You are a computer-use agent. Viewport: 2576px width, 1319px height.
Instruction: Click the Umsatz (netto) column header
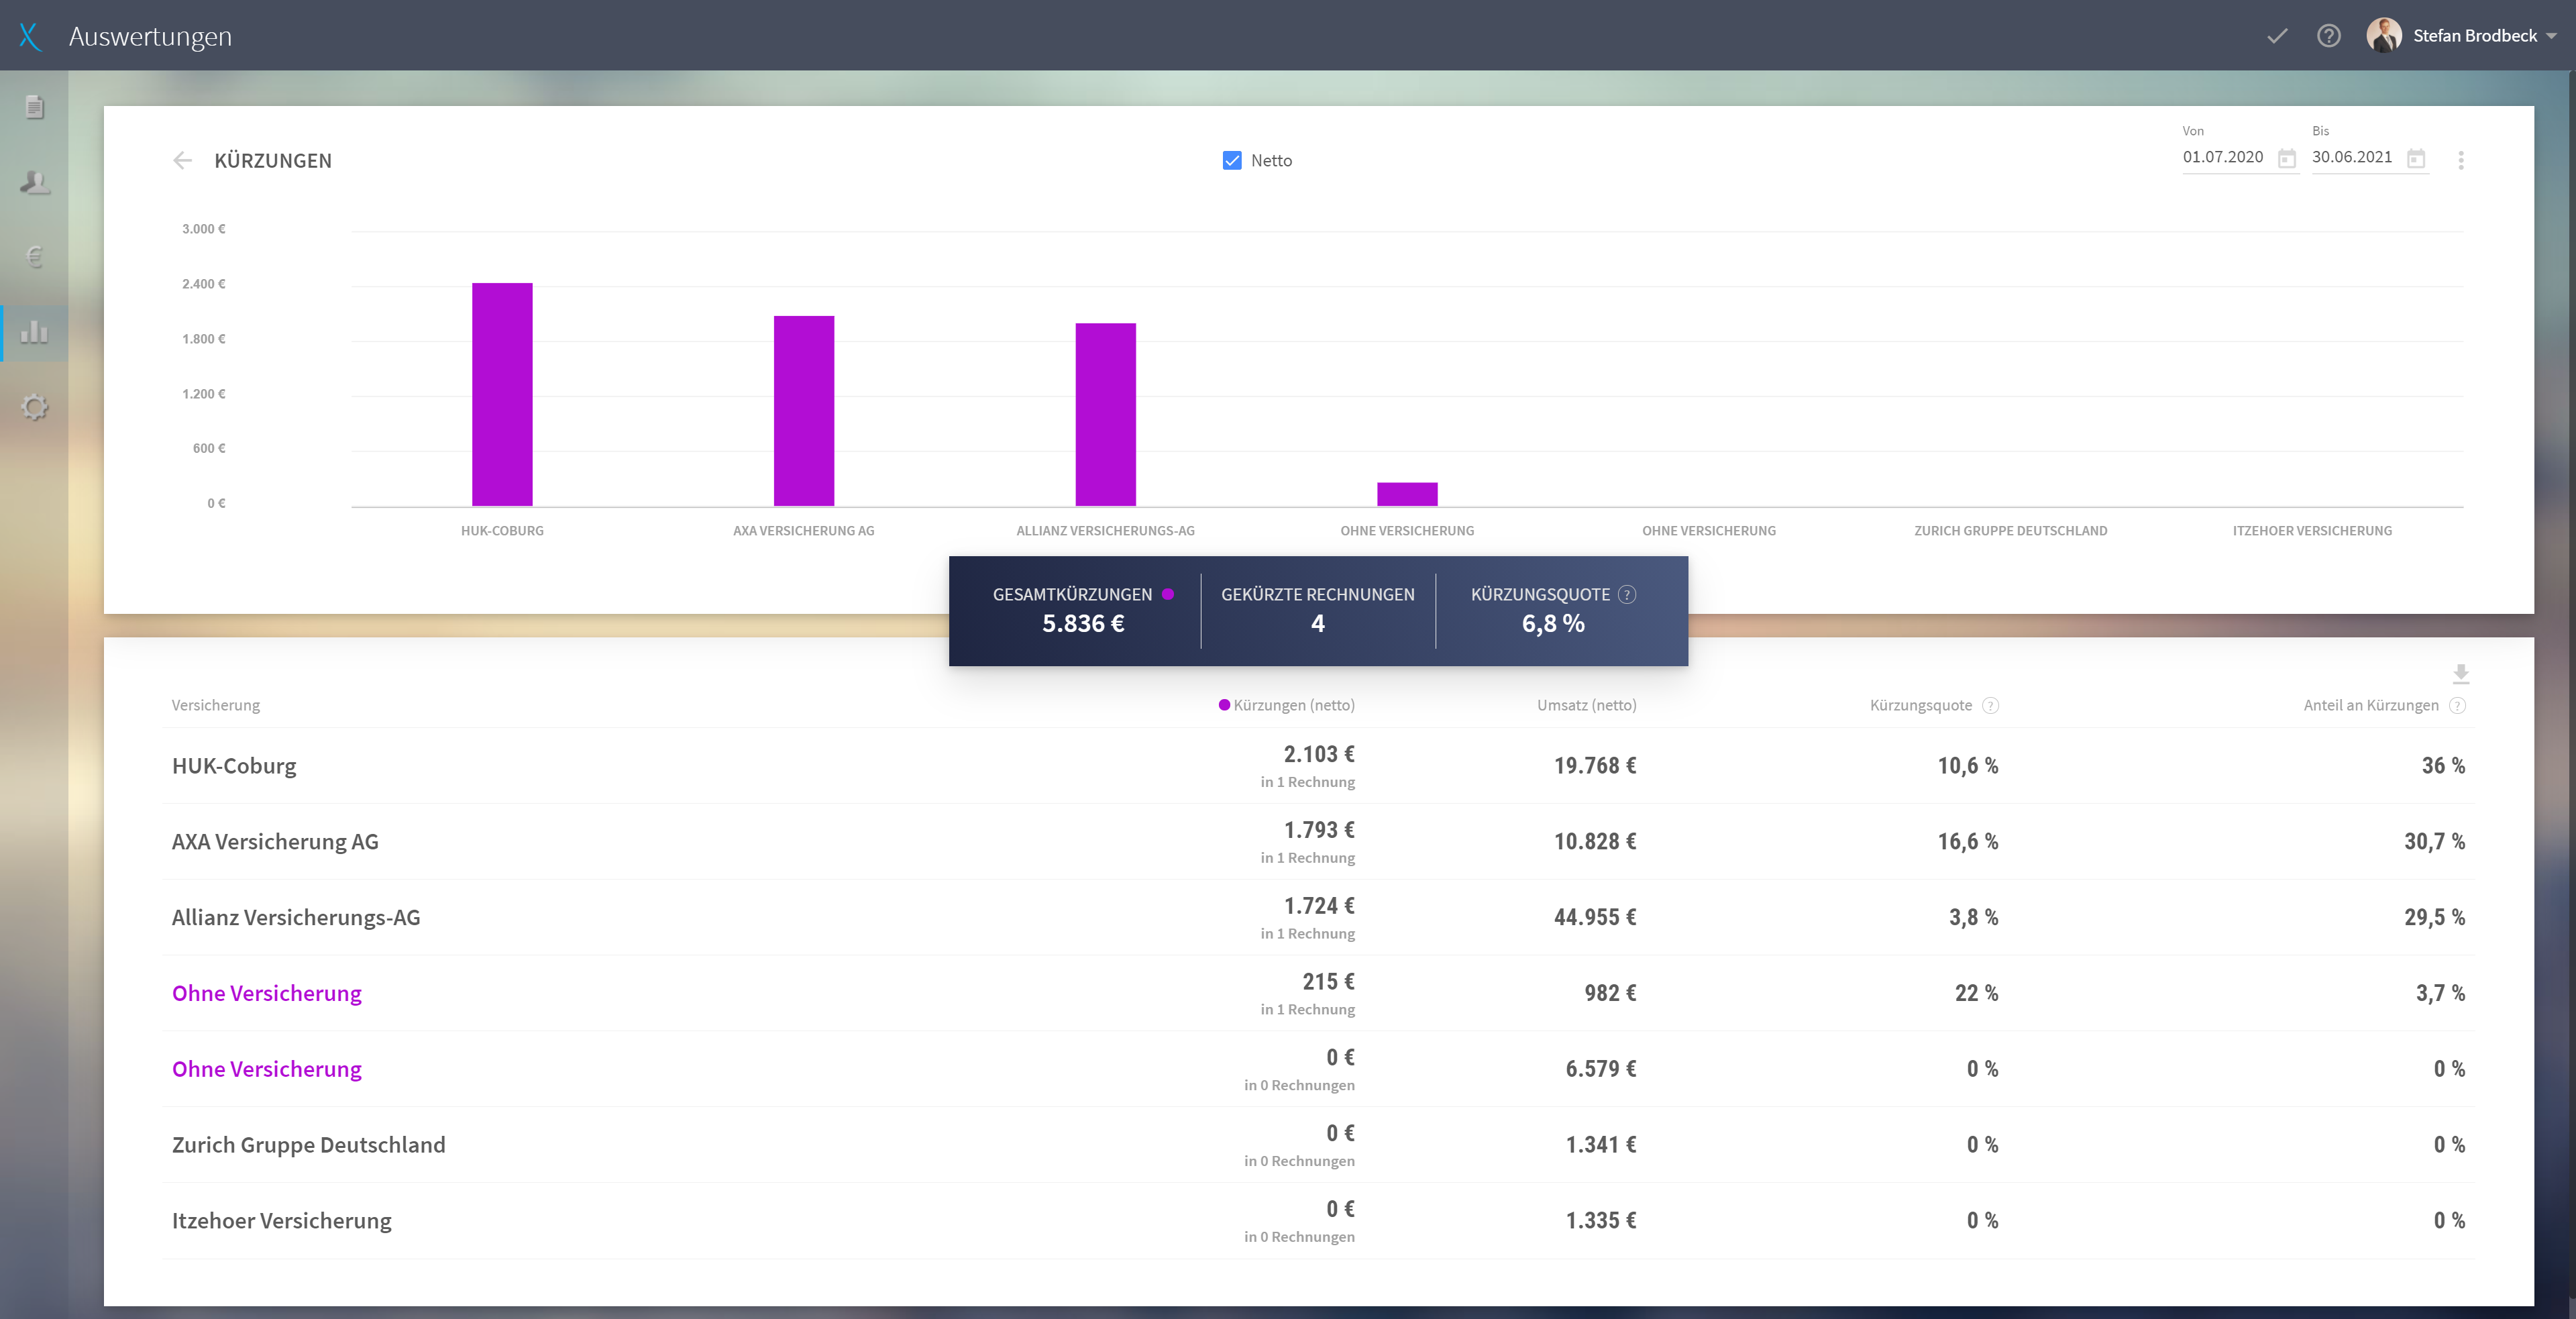1587,705
